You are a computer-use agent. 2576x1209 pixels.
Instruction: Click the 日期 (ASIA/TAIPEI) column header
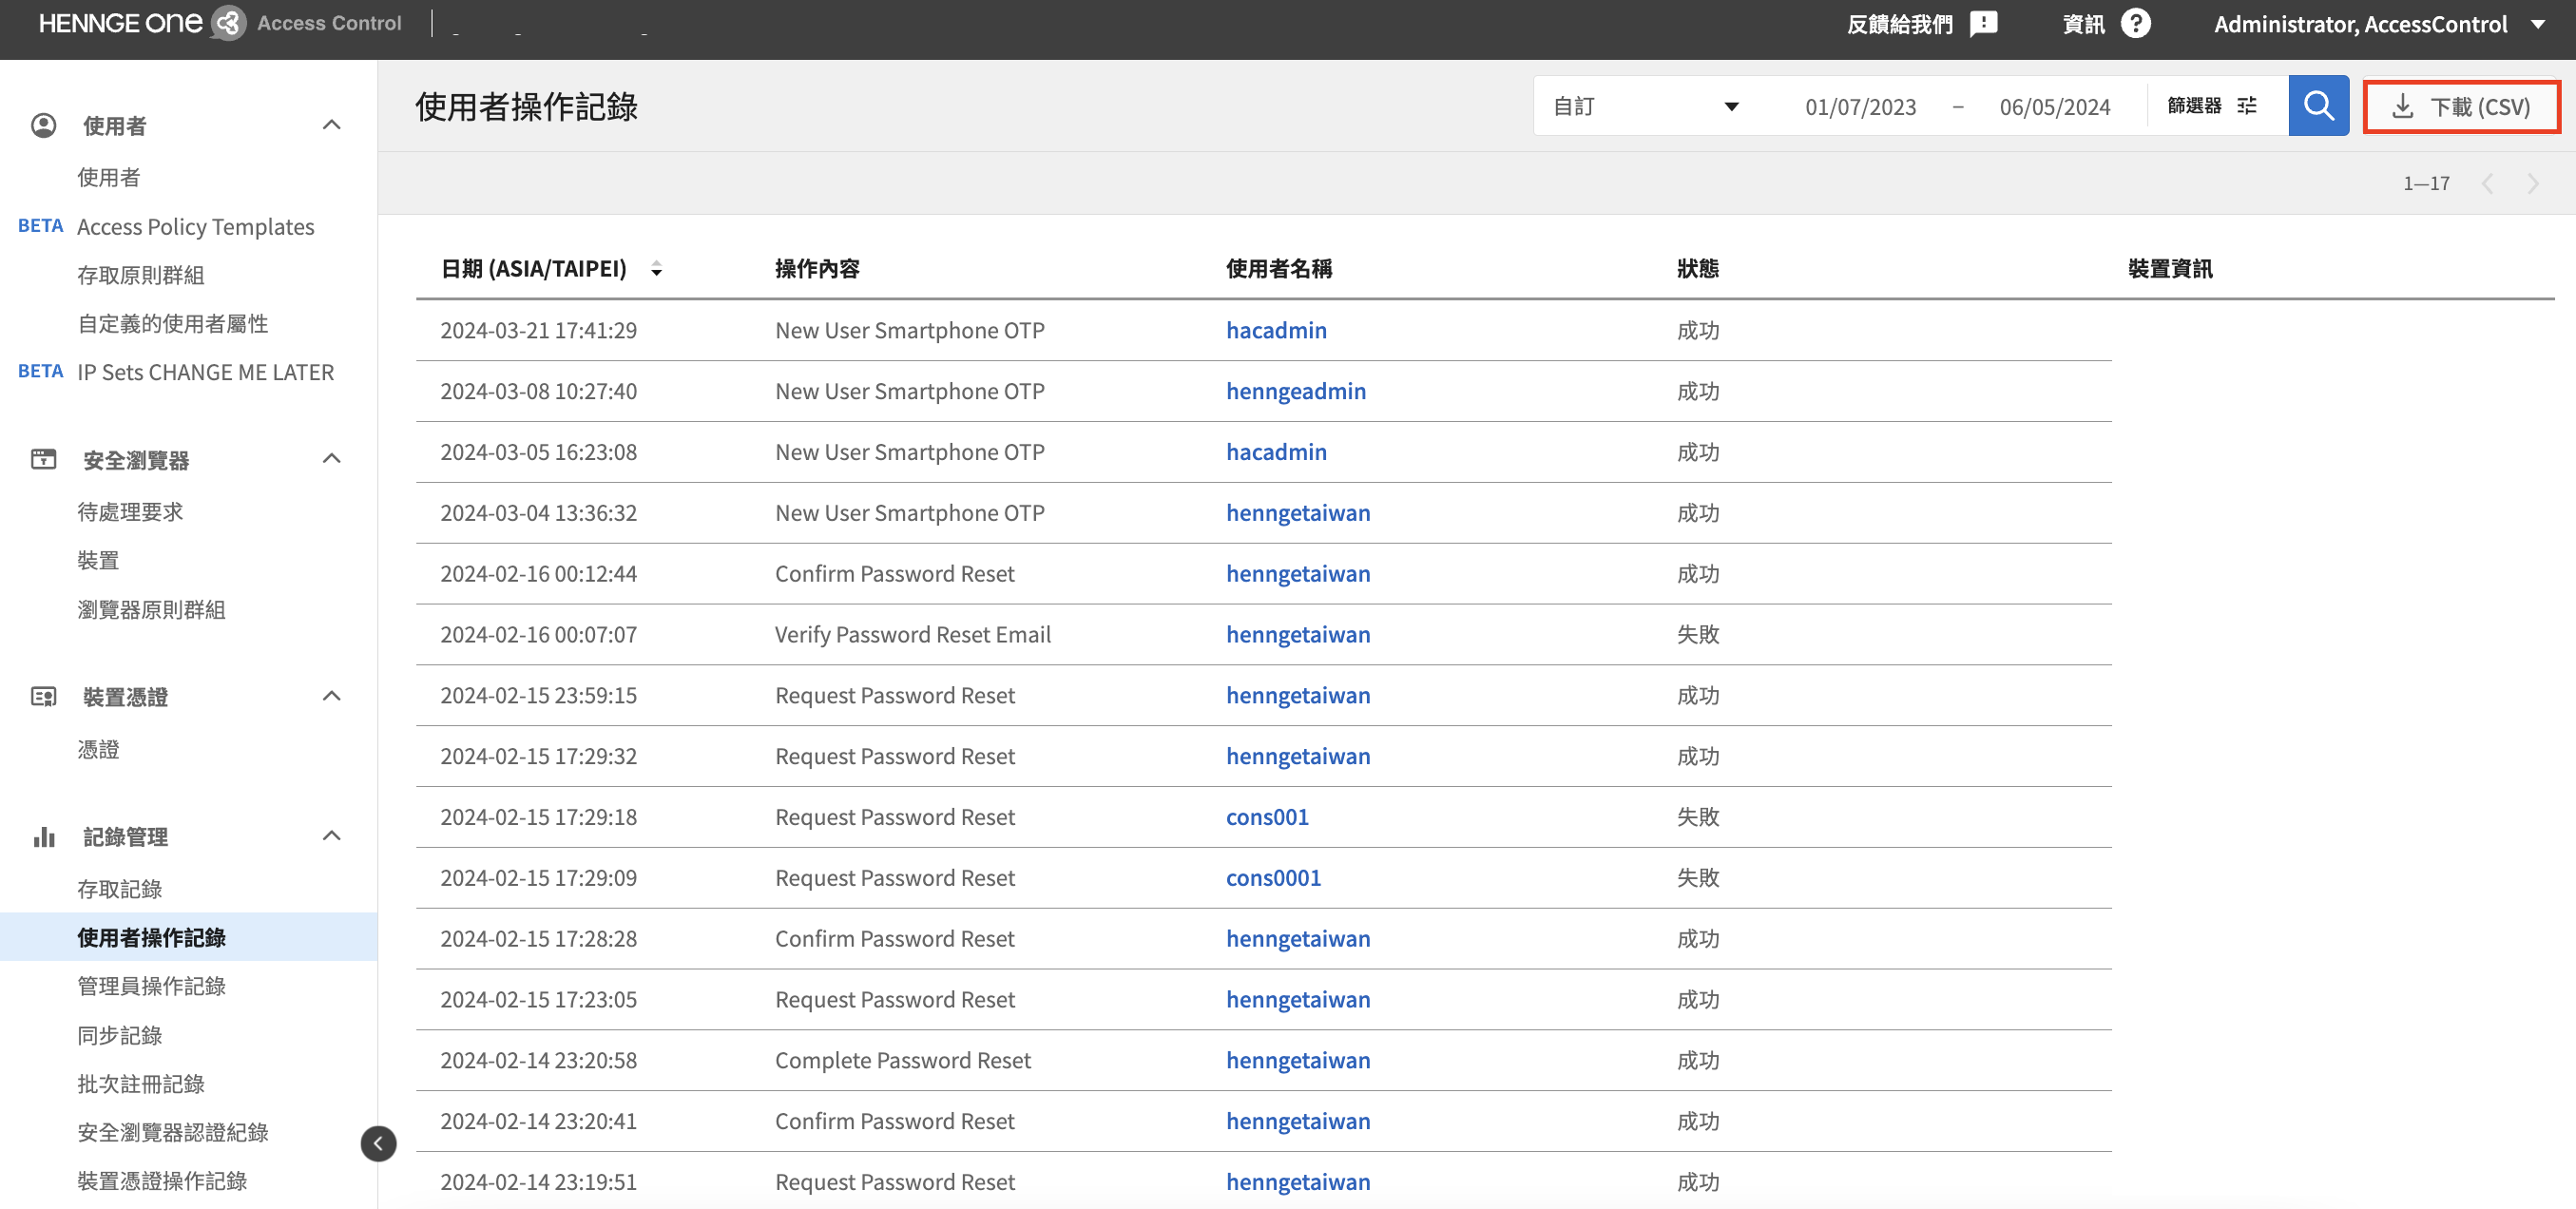tap(534, 269)
